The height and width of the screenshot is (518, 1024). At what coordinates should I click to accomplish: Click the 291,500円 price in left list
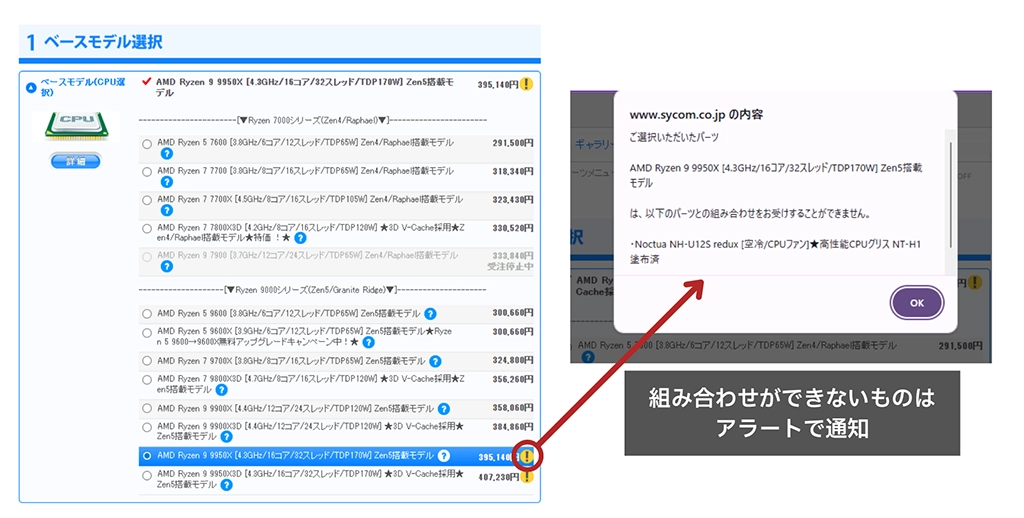(x=513, y=143)
